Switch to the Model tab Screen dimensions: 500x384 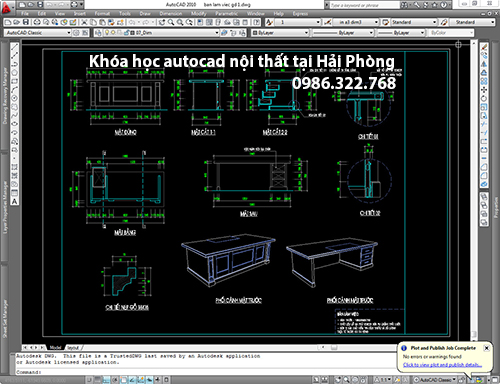pyautogui.click(x=55, y=347)
